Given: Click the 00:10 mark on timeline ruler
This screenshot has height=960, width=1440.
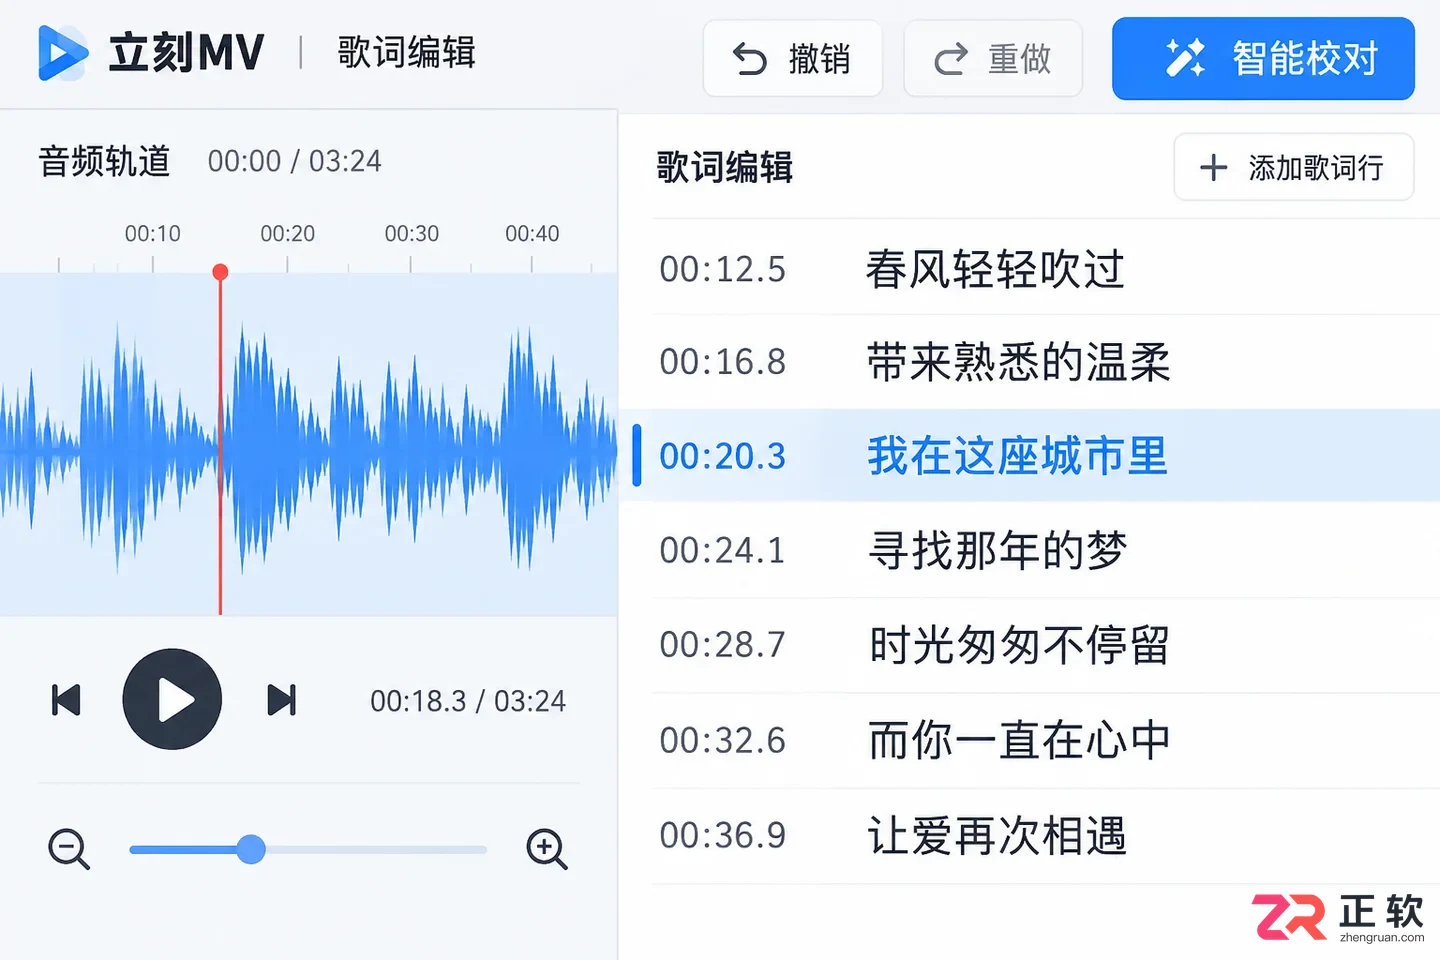Looking at the screenshot, I should pos(153,234).
